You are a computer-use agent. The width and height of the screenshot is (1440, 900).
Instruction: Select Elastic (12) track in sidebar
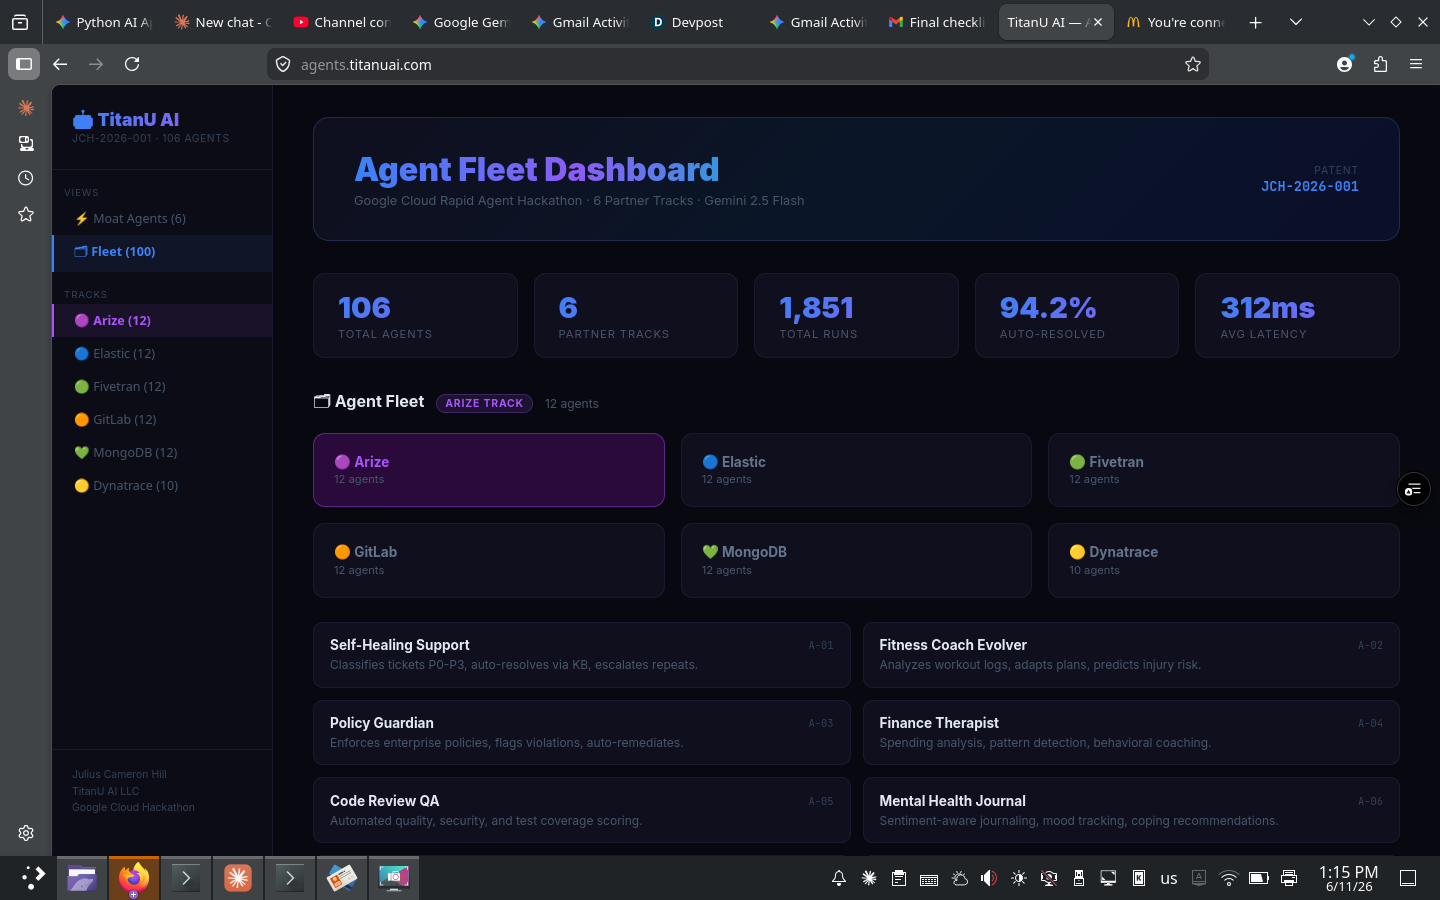(x=162, y=354)
